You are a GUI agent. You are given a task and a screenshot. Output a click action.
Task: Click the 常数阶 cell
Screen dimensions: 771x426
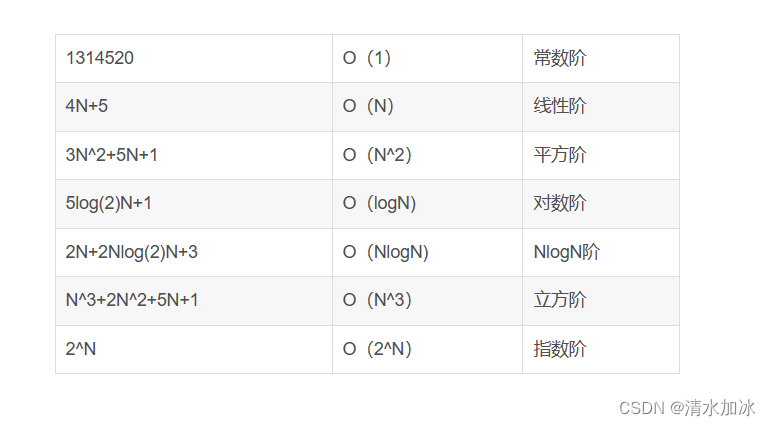(560, 59)
